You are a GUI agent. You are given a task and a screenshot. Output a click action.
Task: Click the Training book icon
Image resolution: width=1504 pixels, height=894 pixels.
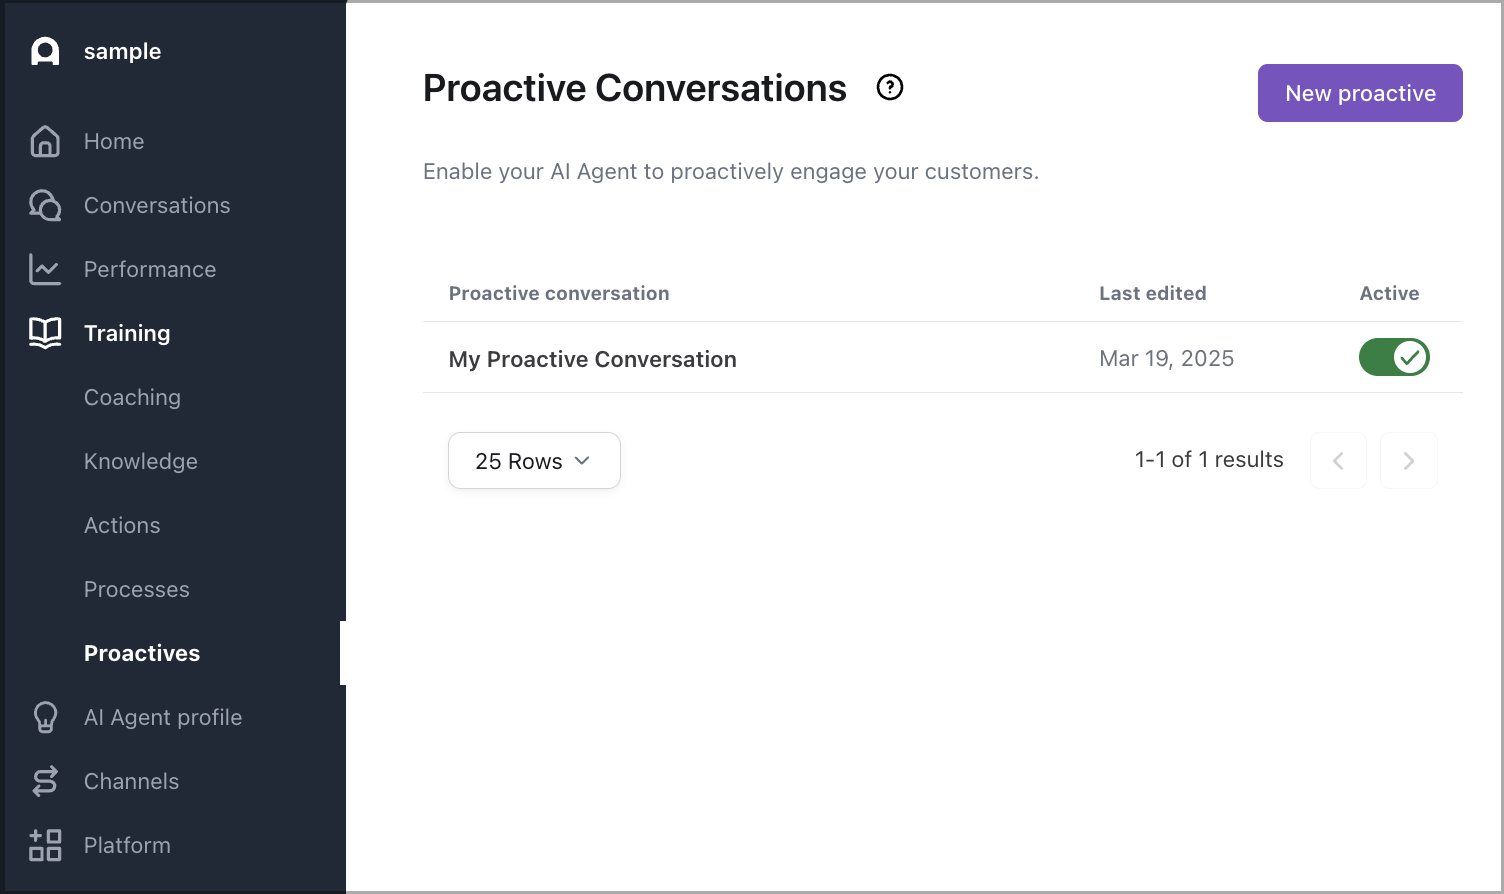(45, 333)
